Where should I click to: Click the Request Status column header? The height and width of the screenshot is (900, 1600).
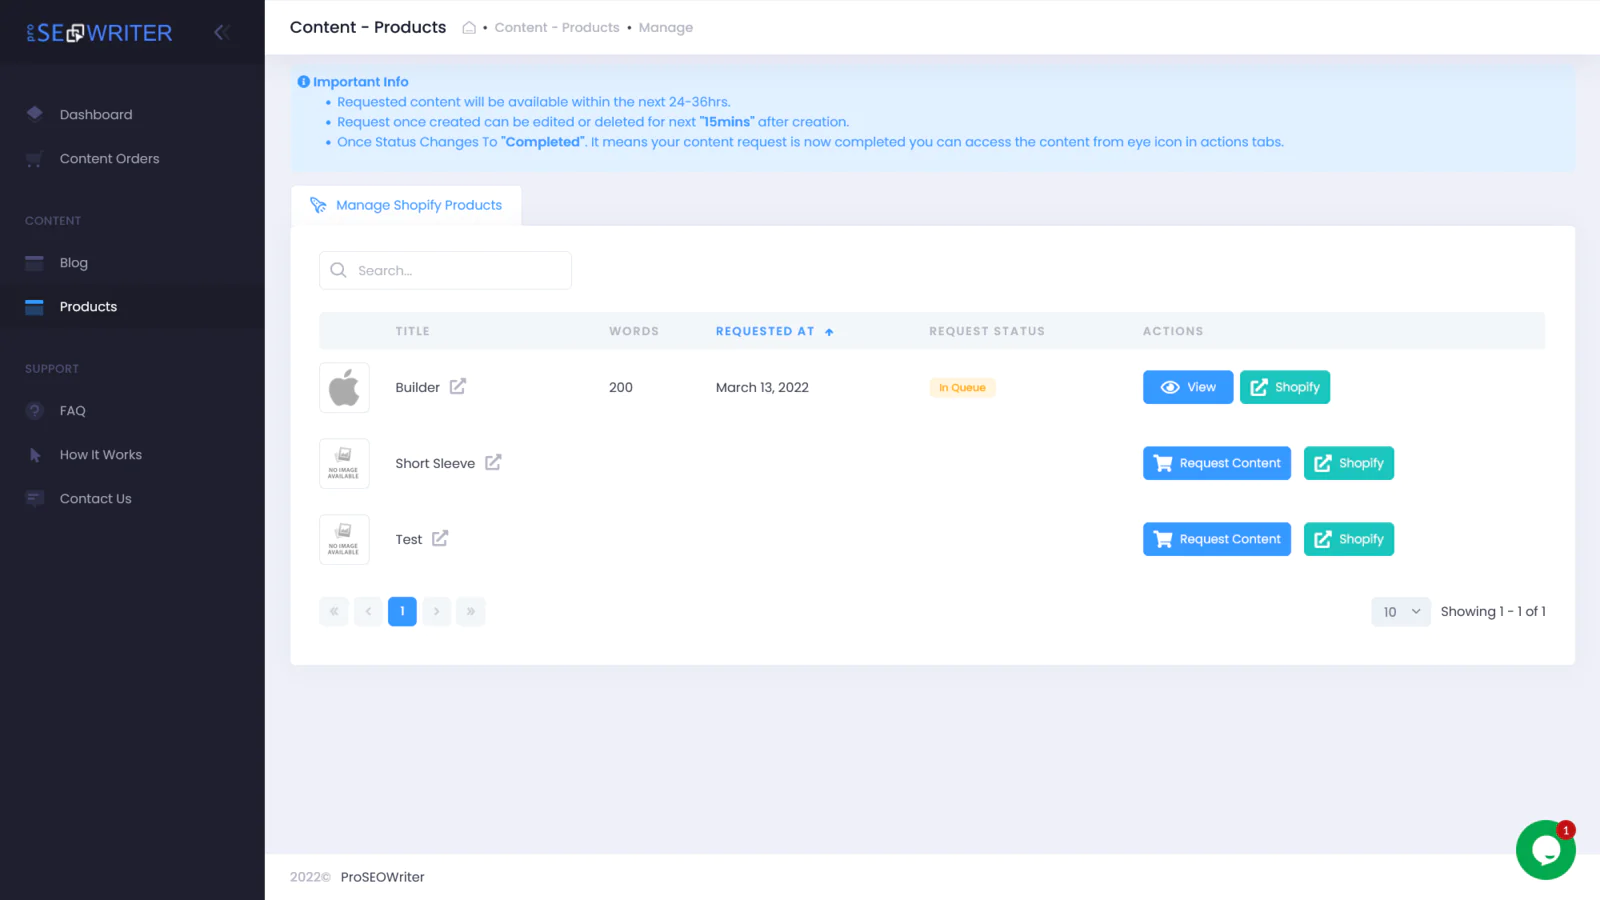987,331
